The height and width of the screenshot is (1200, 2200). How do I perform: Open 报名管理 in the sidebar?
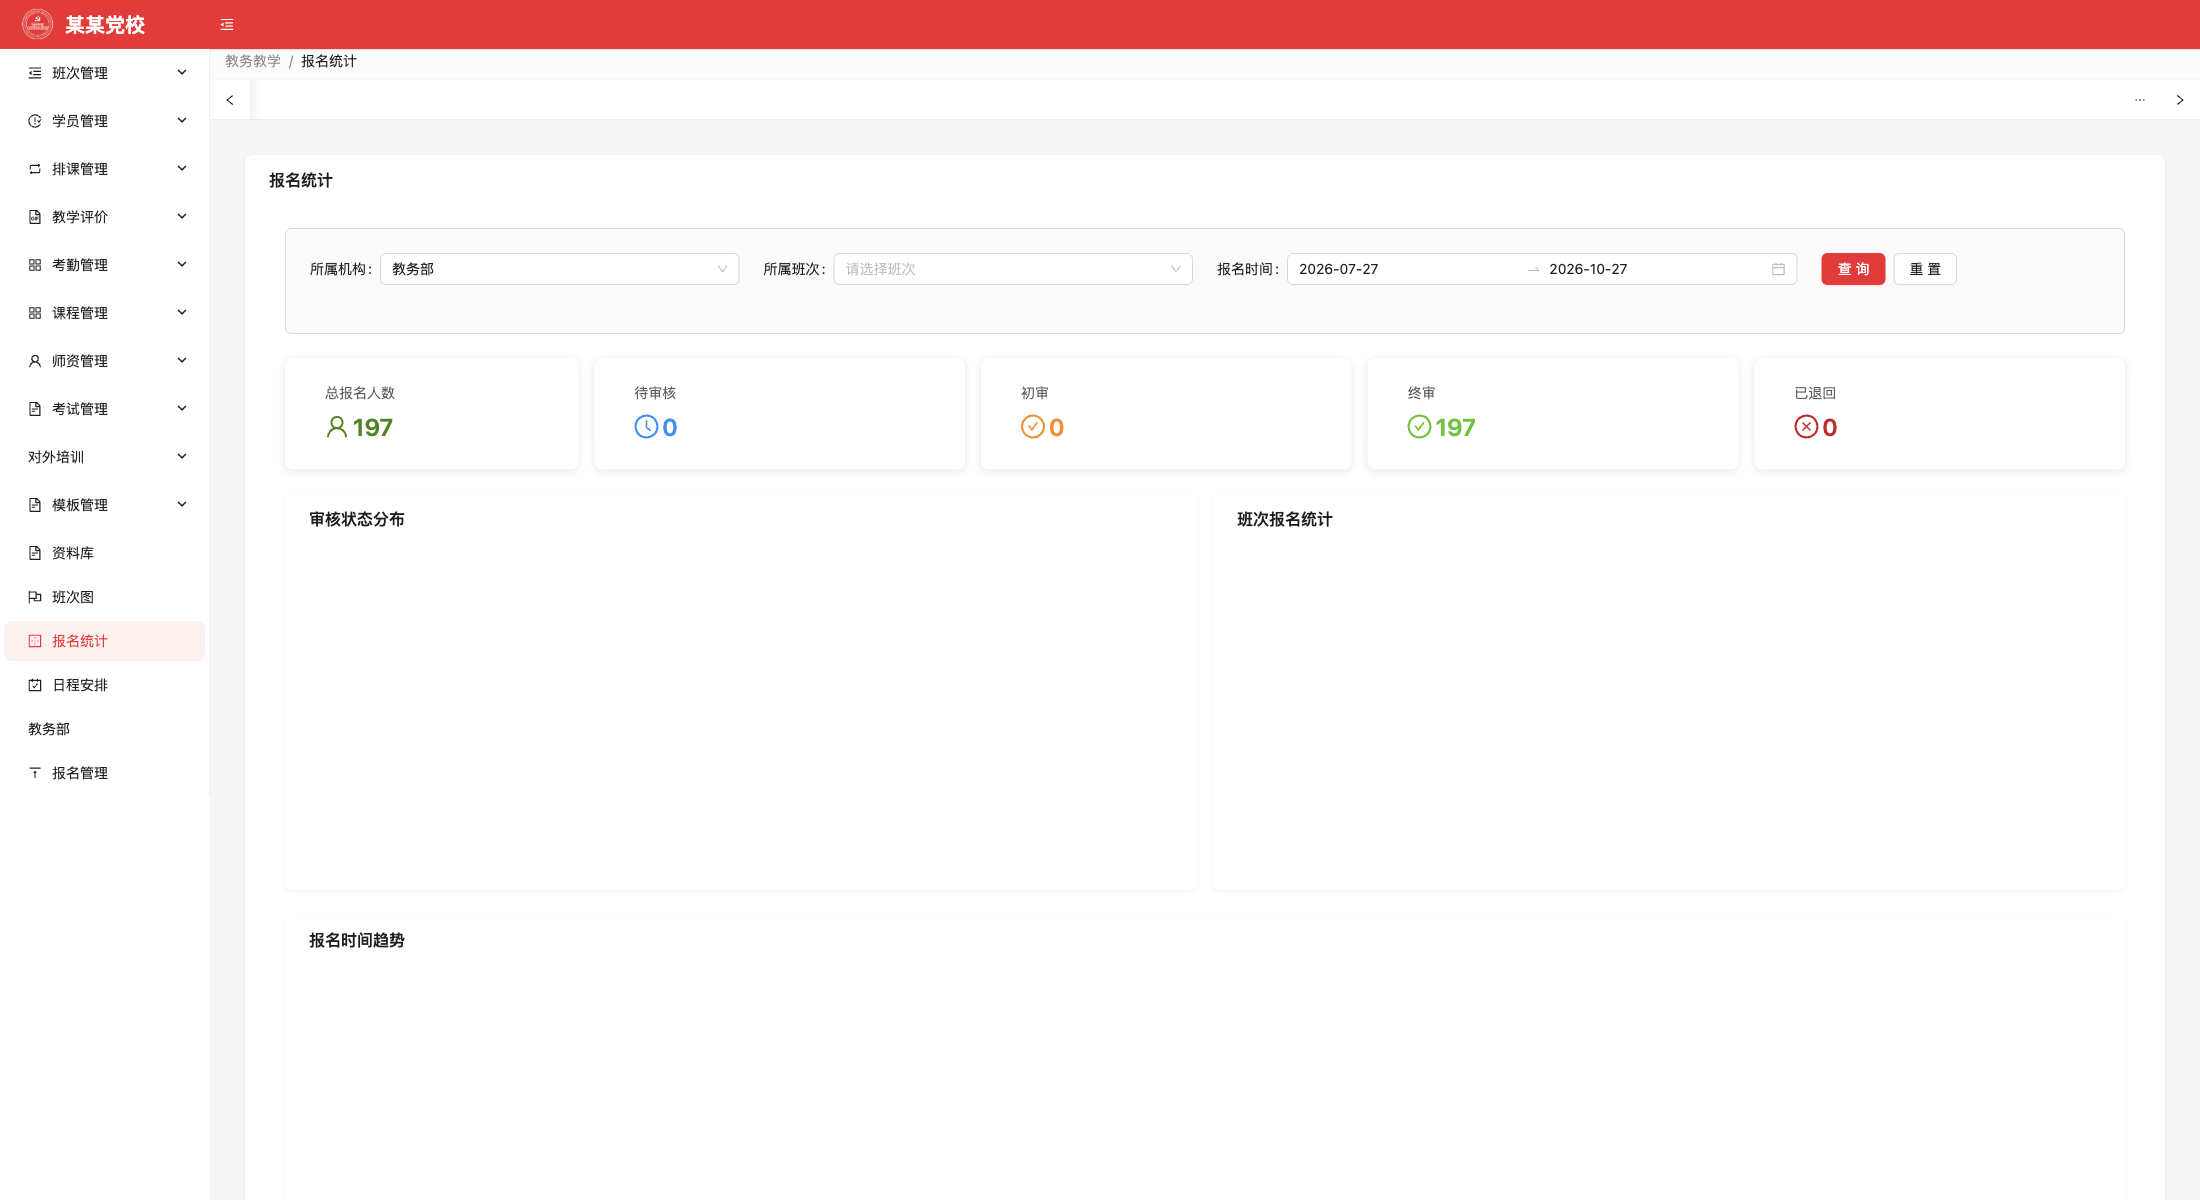coord(104,773)
